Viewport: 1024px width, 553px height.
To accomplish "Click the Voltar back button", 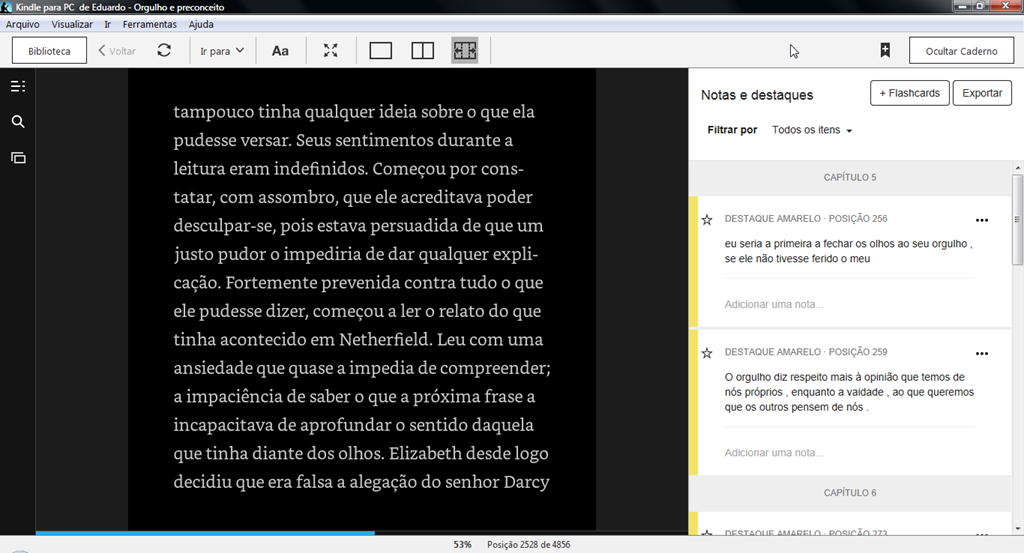I will click(117, 51).
